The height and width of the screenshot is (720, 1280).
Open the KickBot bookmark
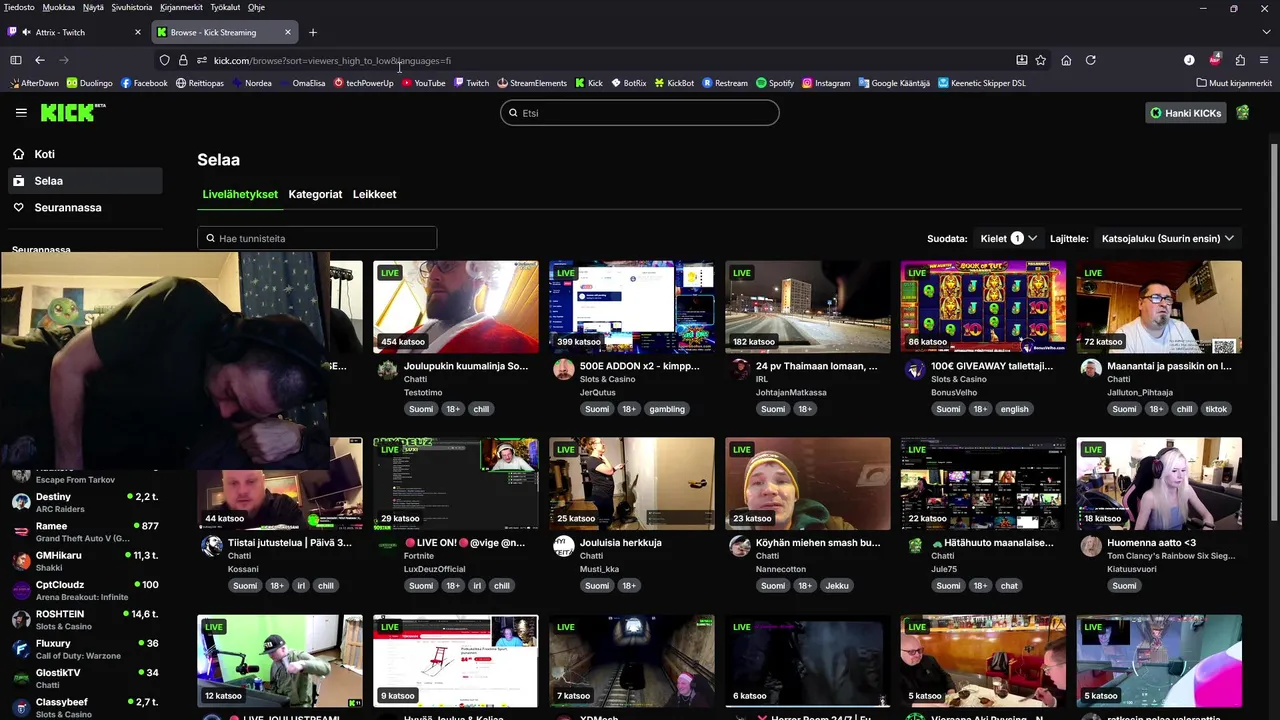[674, 83]
